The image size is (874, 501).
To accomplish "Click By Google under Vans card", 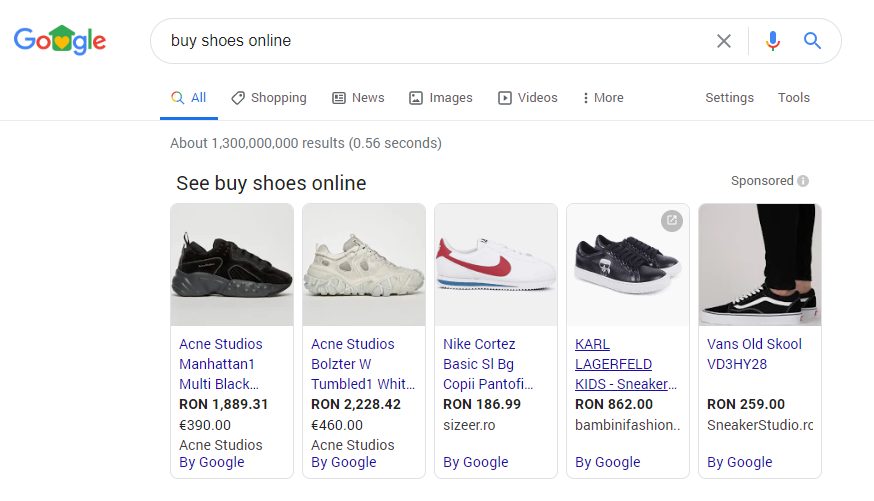I will click(740, 463).
